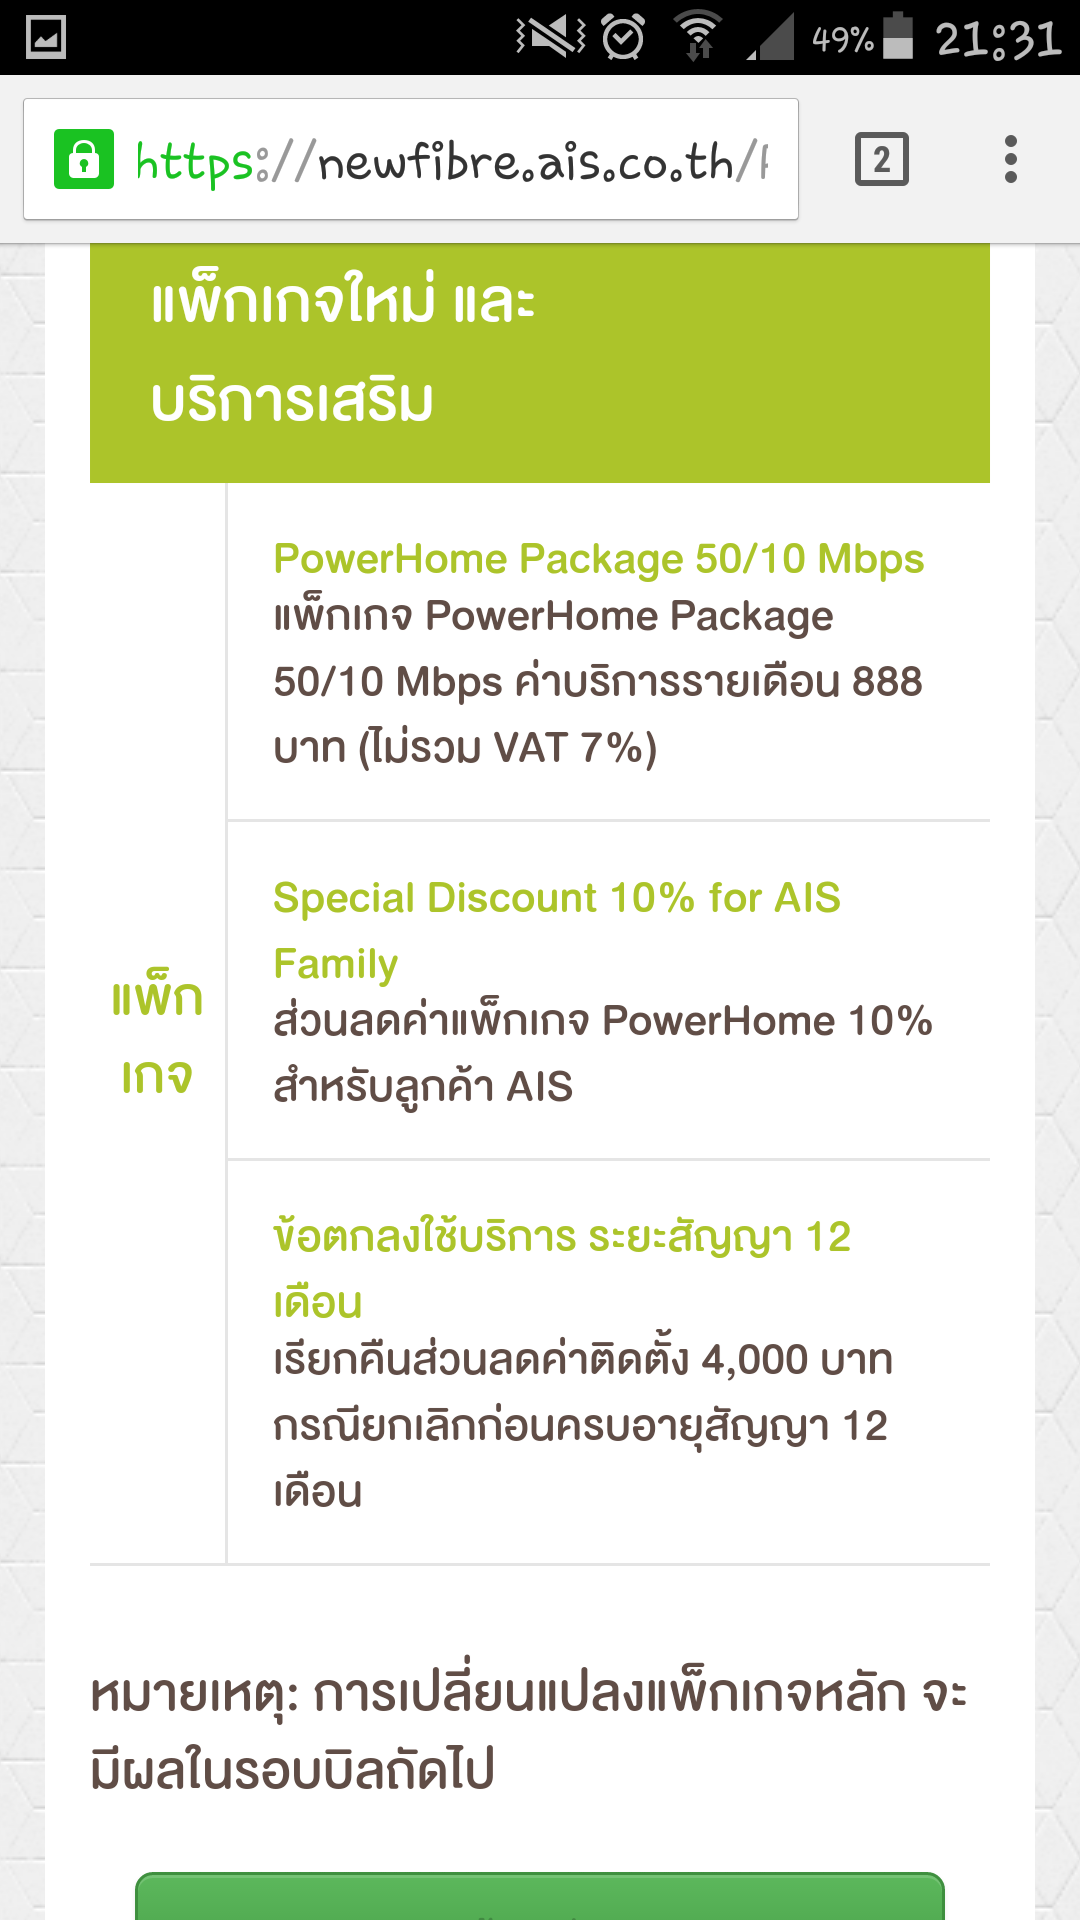The image size is (1080, 1920).
Task: Tap the green แพ็กเกจใหม่ และ บริการเสริม header
Action: (540, 350)
